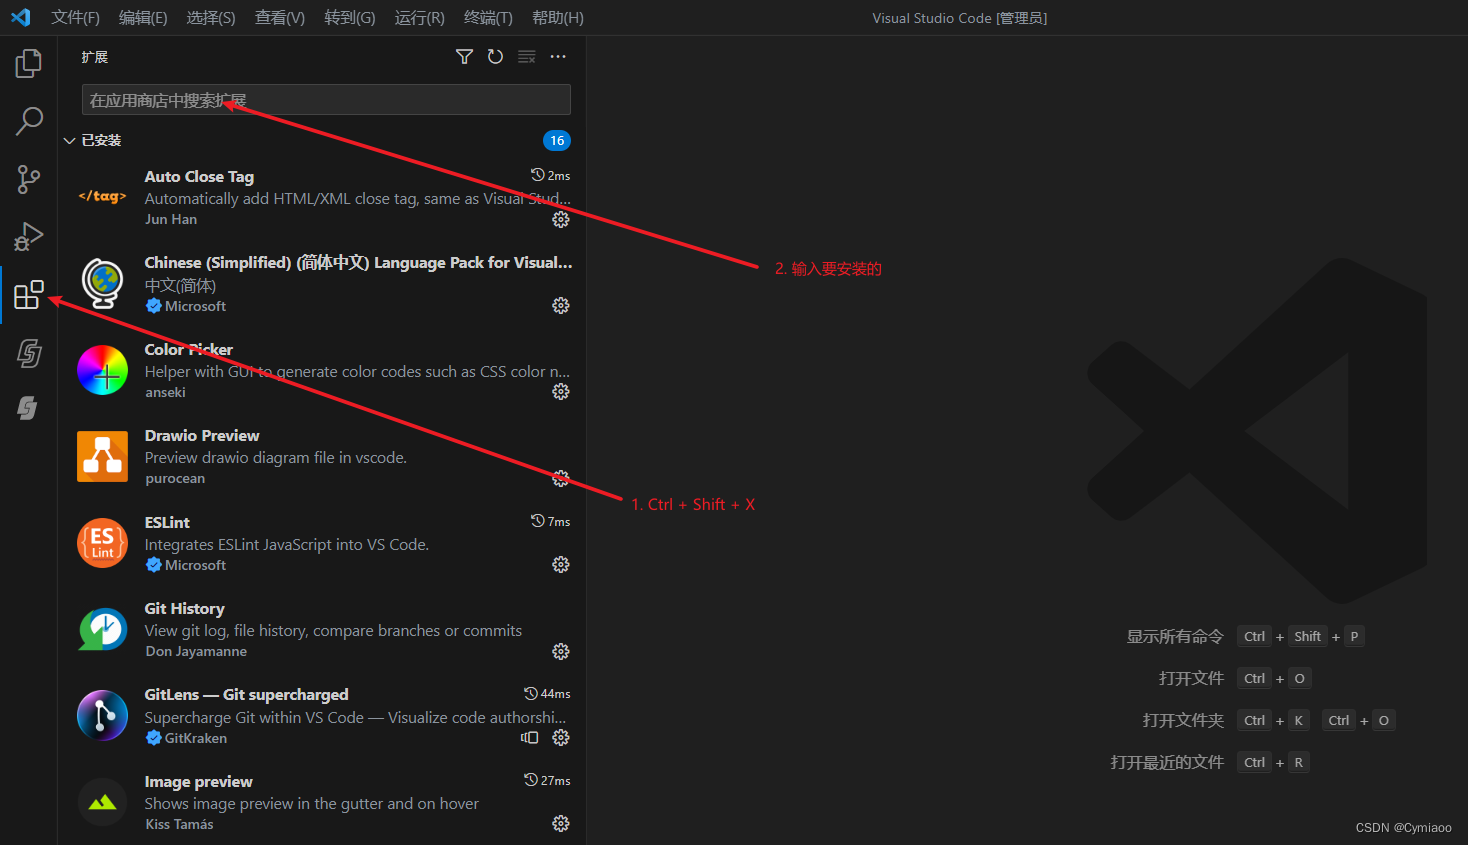Click the Drawio Preview orange icon
Viewport: 1468px width, 845px height.
(102, 456)
